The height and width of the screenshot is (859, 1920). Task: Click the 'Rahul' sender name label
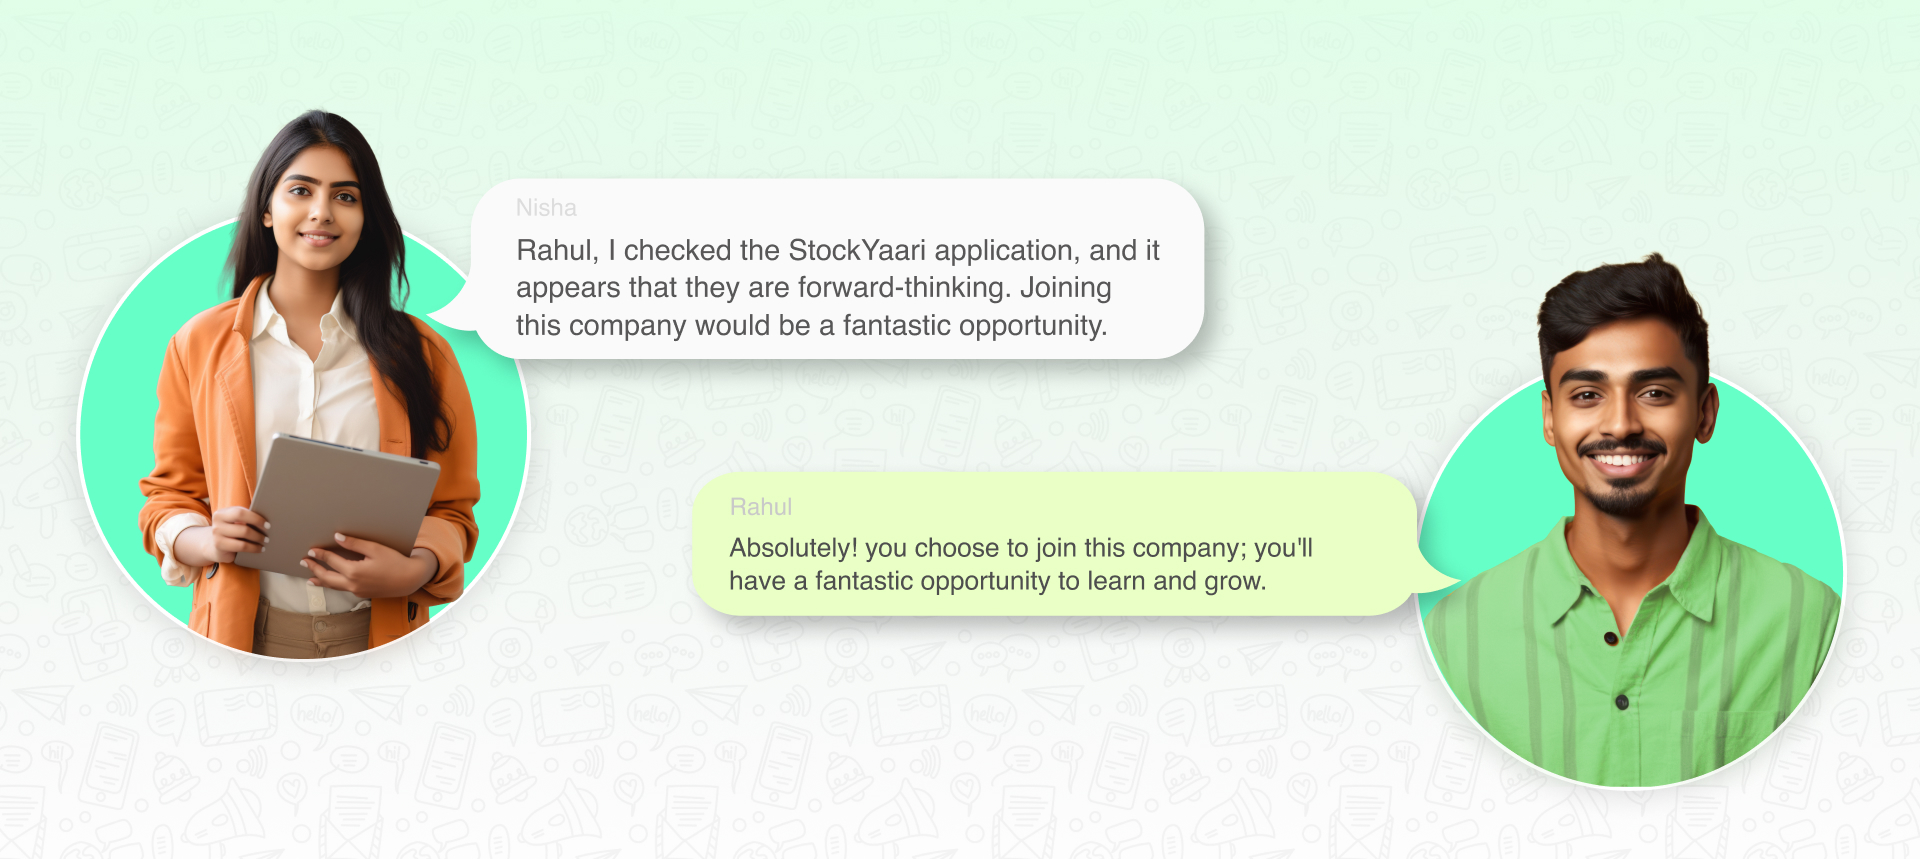pos(760,507)
